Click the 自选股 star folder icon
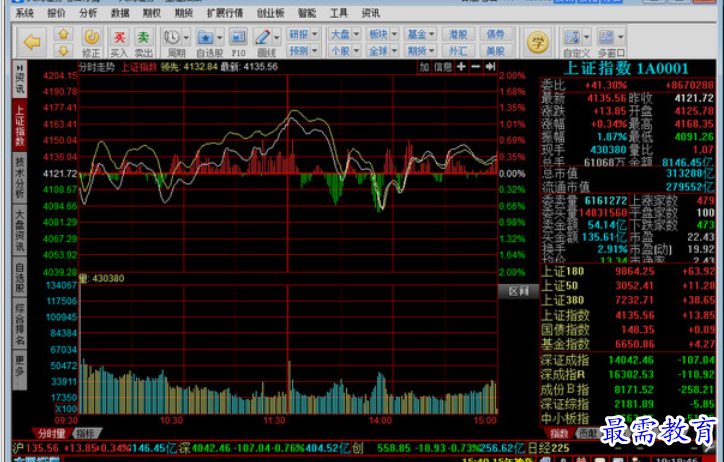 [x=205, y=37]
